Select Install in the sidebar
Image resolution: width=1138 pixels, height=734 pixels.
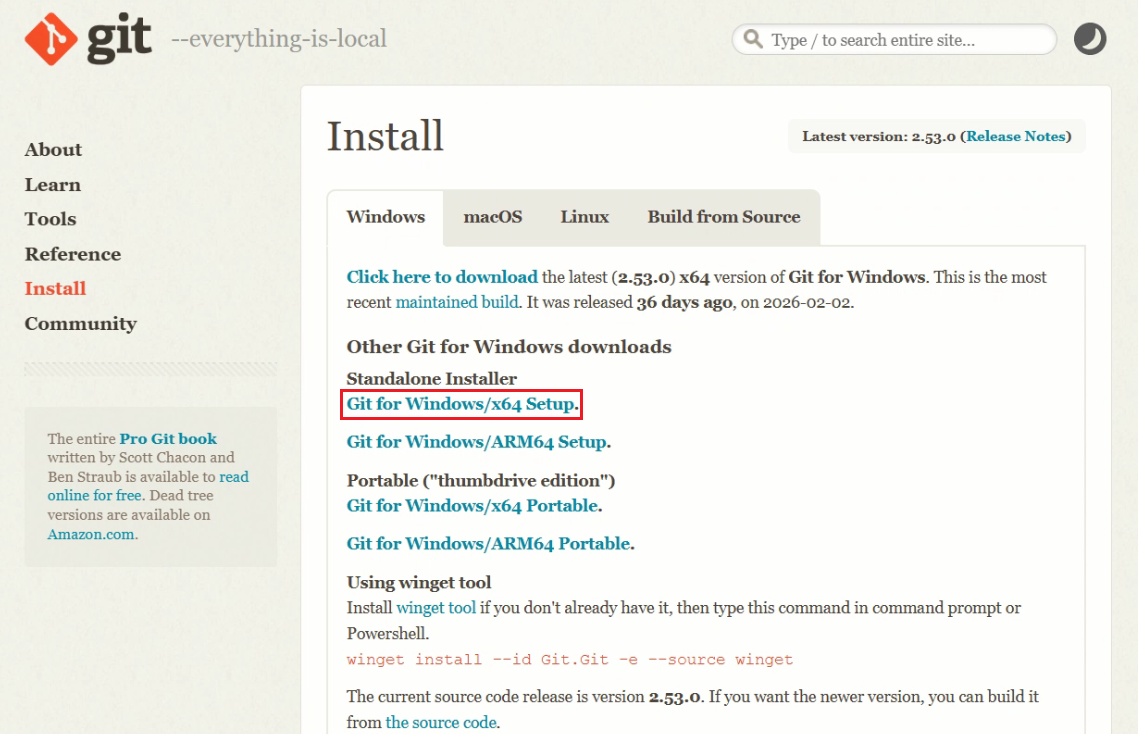point(55,288)
